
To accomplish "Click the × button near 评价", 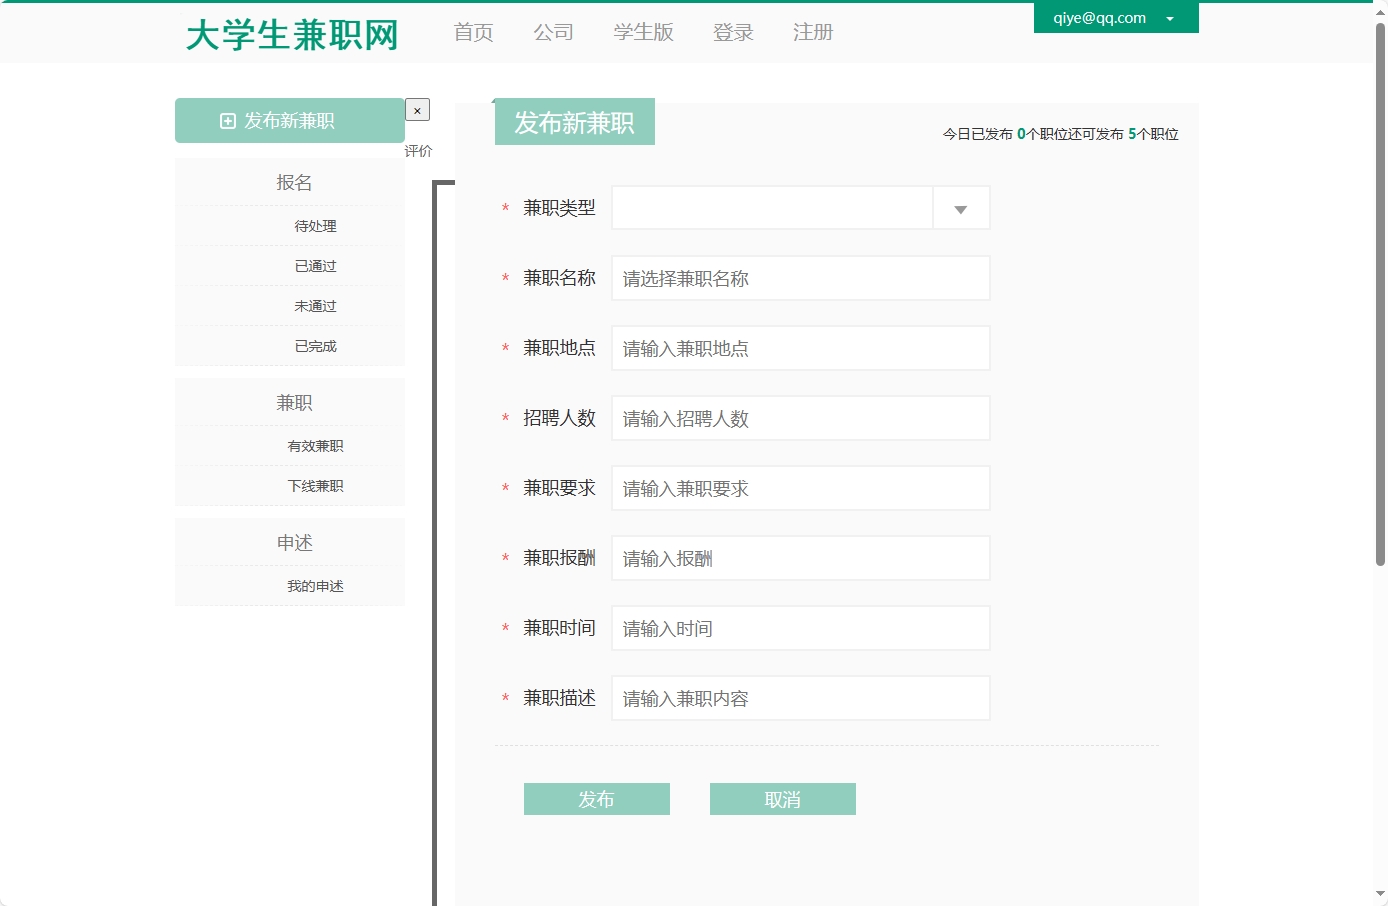I will (416, 109).
